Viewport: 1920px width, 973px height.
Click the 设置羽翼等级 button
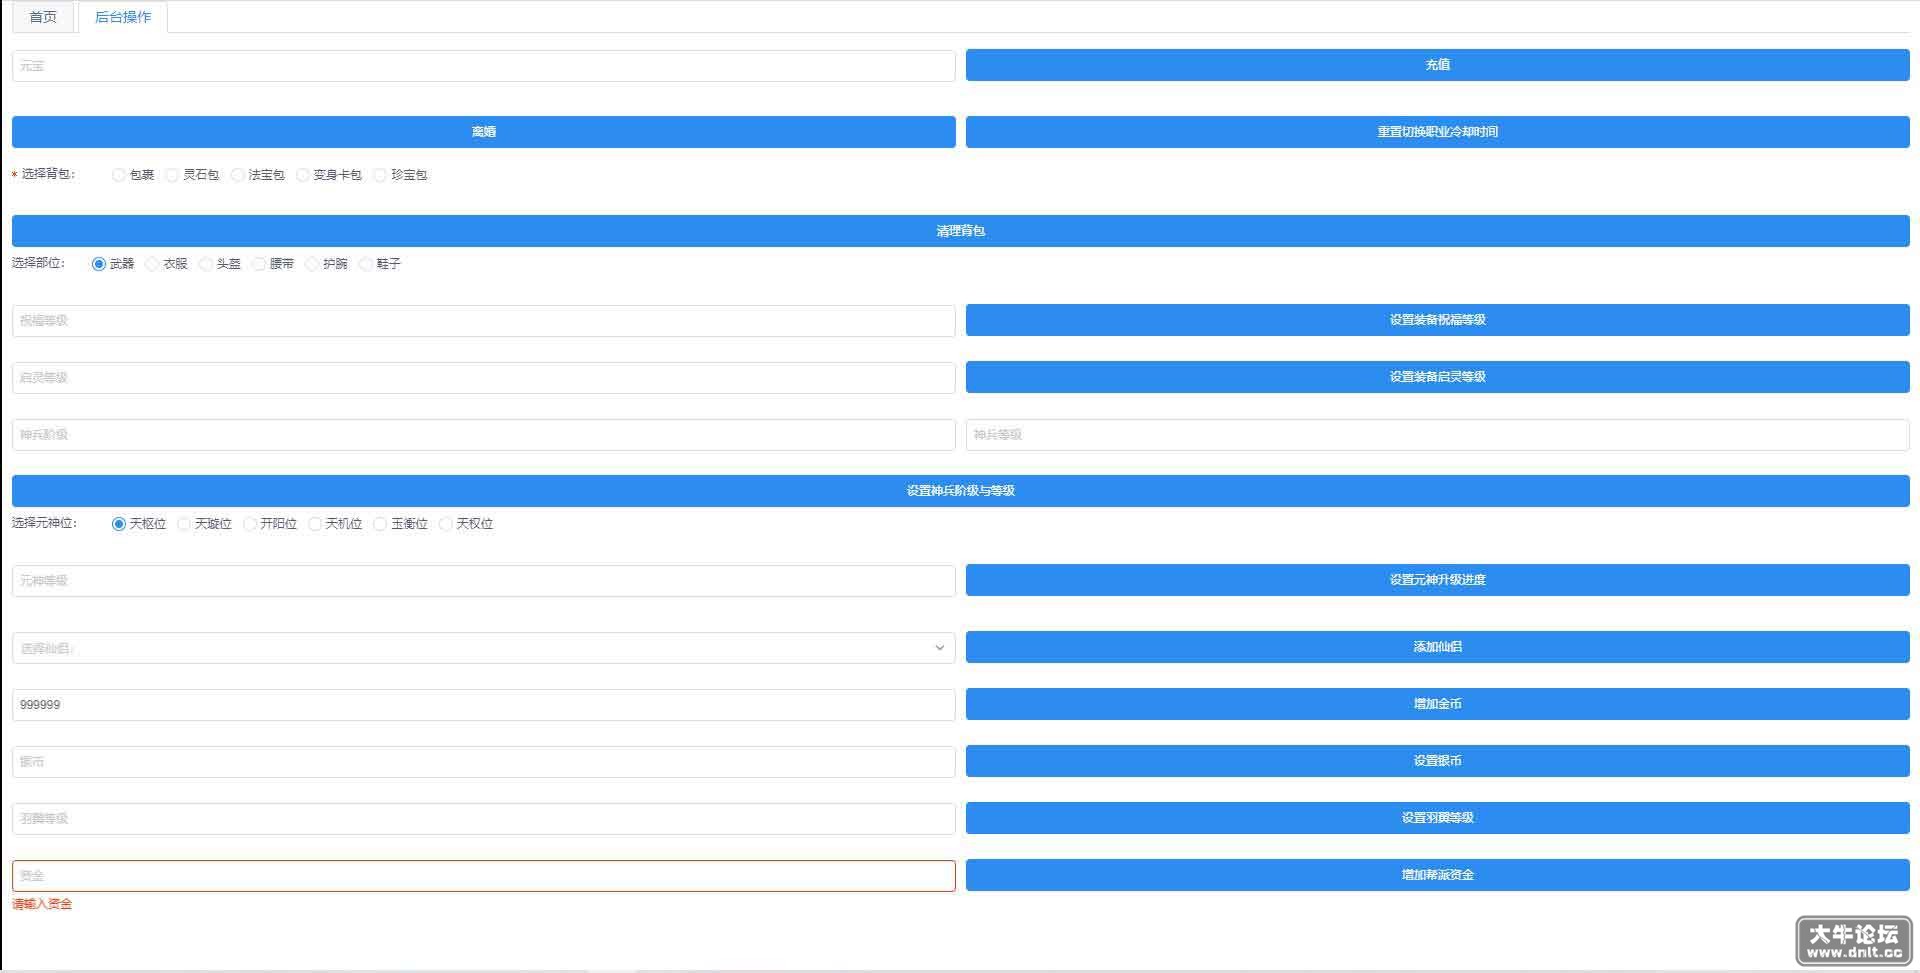click(x=1437, y=818)
